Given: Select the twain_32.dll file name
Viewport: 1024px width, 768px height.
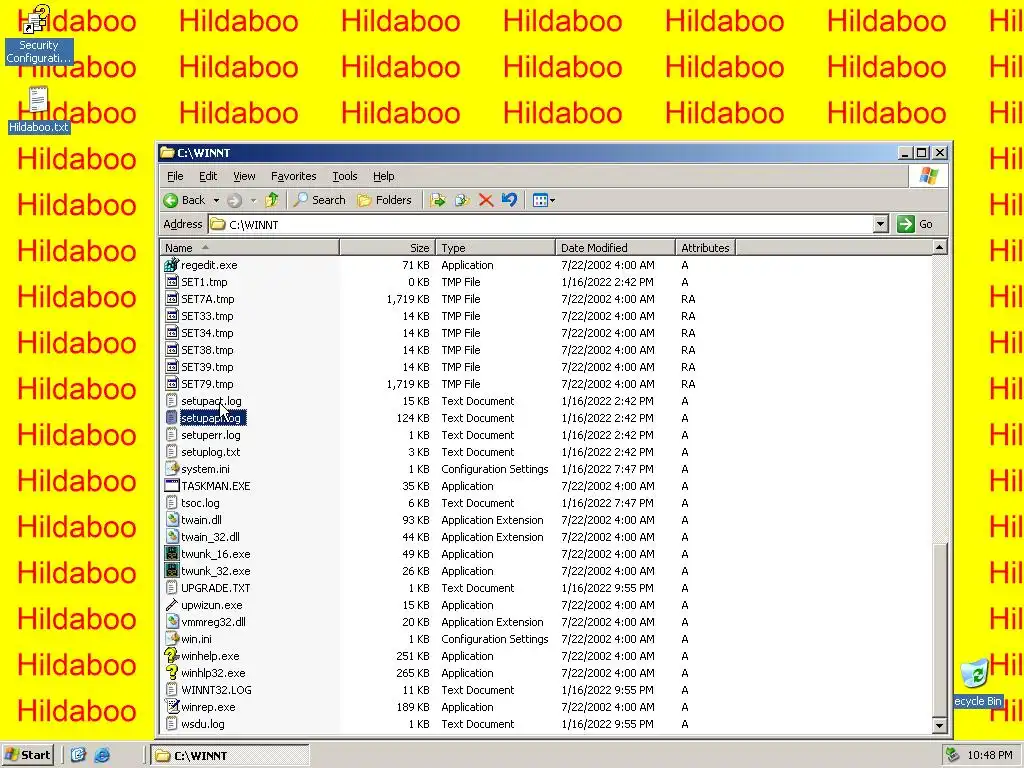Looking at the screenshot, I should 210,537.
